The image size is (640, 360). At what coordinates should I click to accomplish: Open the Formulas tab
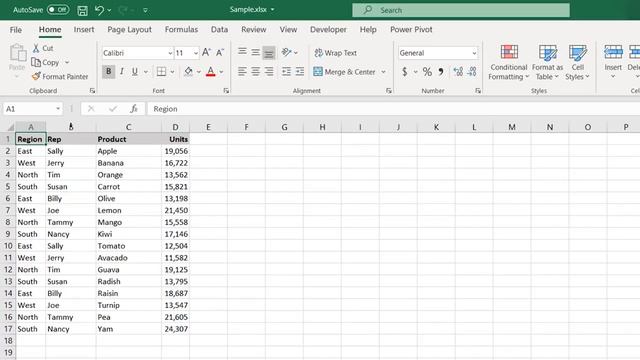[x=181, y=29]
